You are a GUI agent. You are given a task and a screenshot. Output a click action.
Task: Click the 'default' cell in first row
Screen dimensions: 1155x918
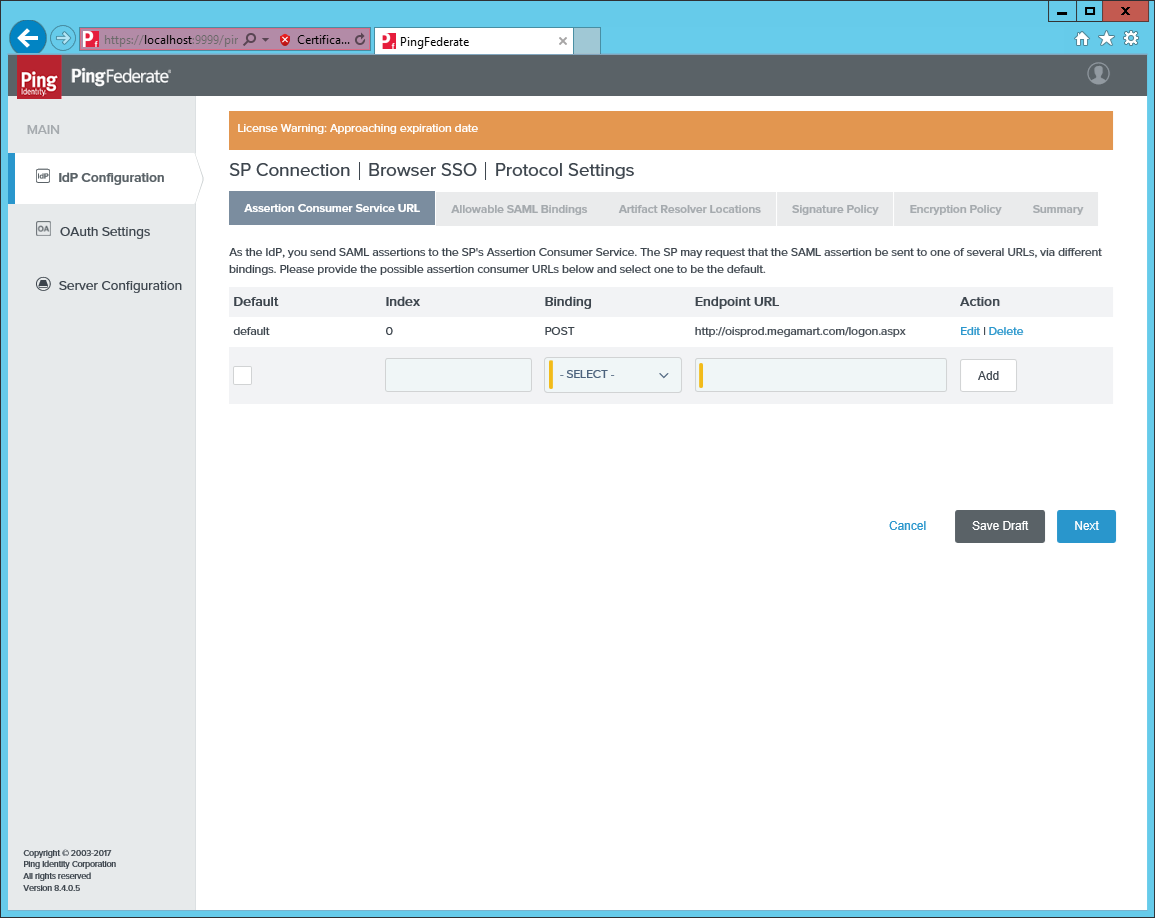[251, 332]
